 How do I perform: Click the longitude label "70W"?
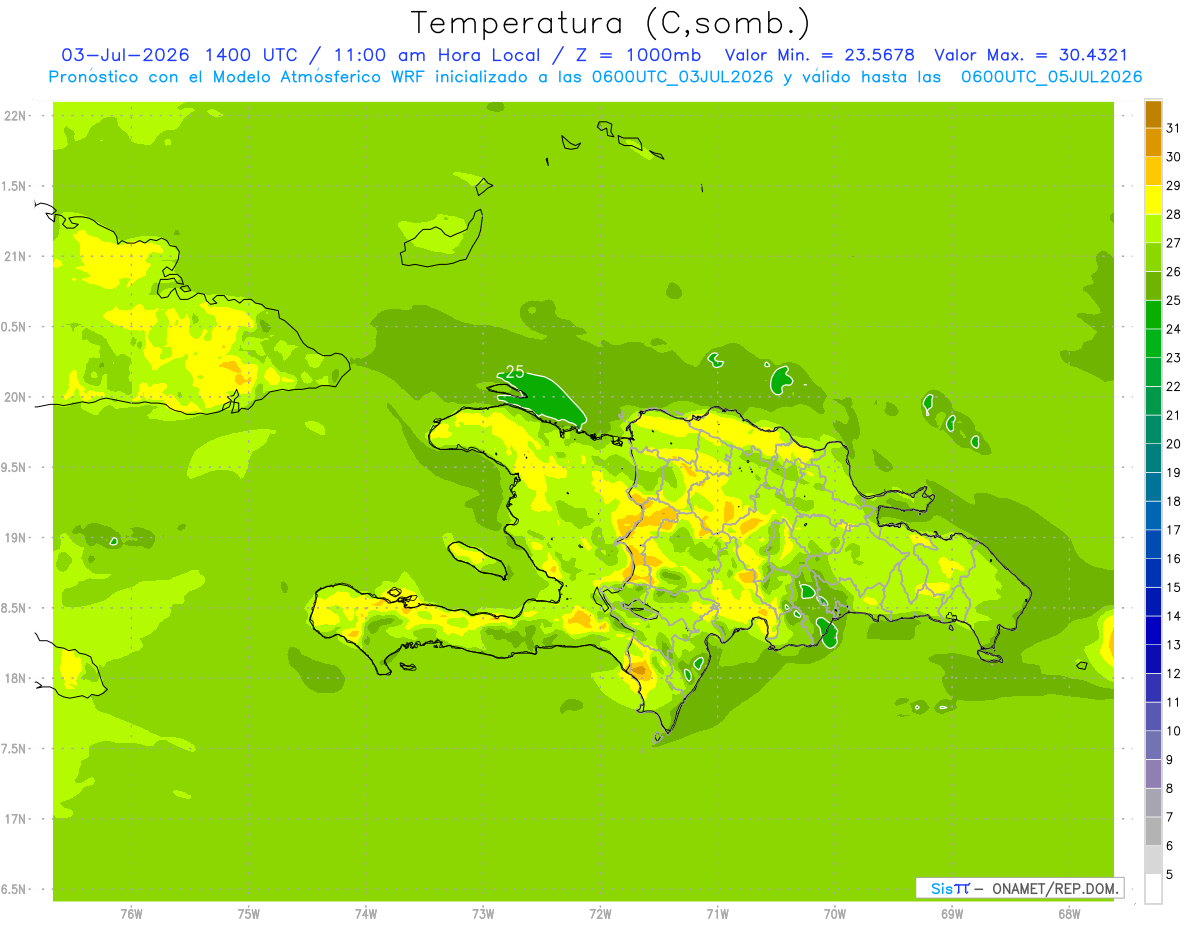click(x=835, y=914)
